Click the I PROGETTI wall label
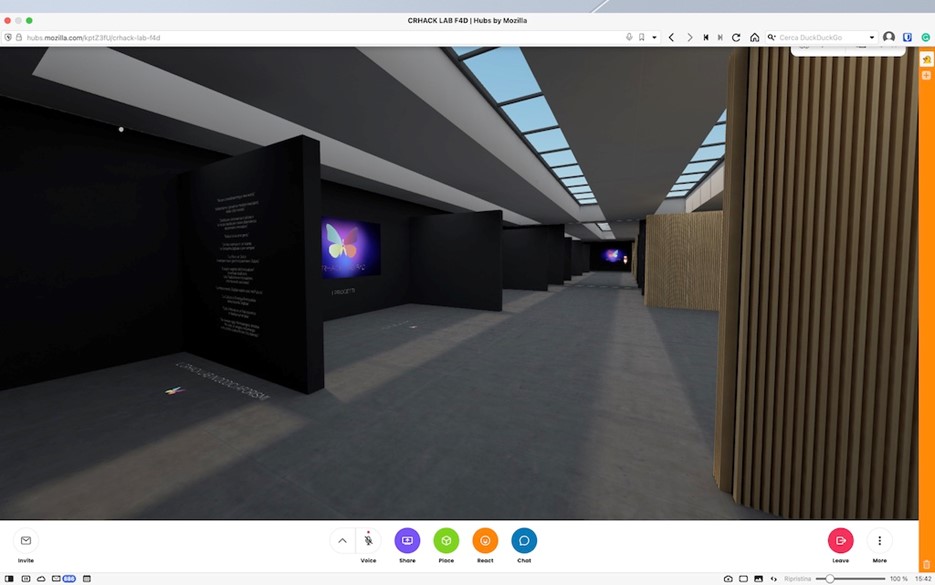This screenshot has height=585, width=935. pyautogui.click(x=343, y=292)
